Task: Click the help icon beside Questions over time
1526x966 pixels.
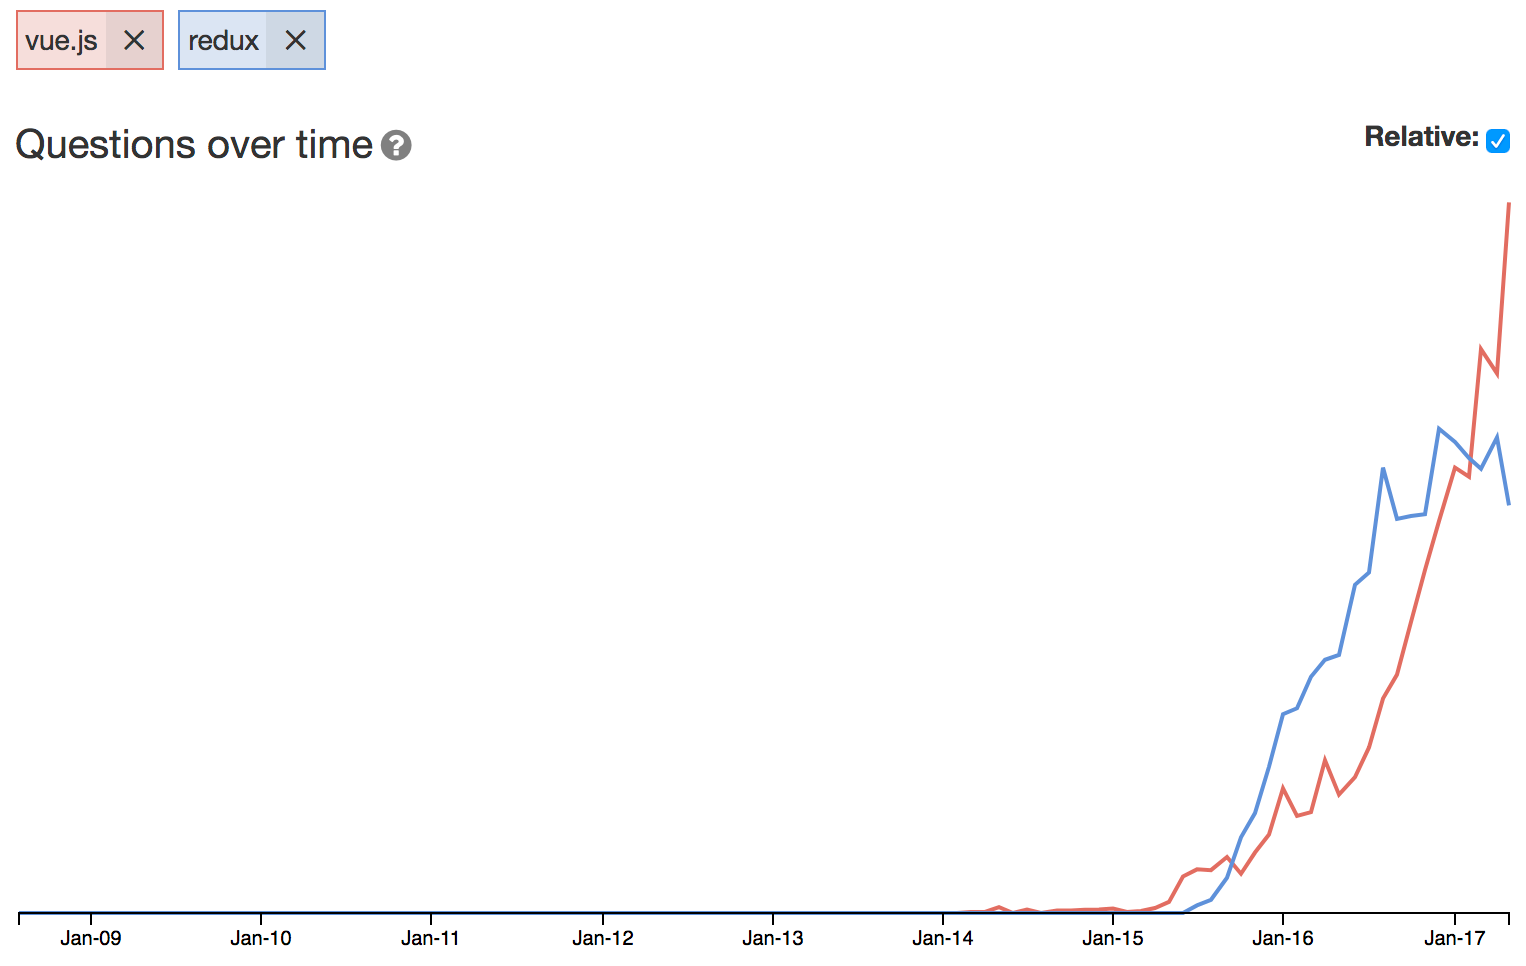Action: point(396,145)
